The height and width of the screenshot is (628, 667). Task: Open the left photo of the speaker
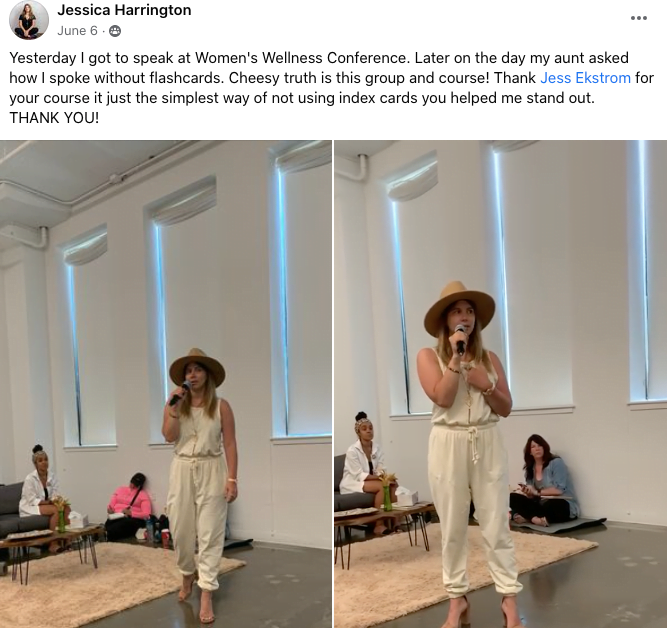click(x=165, y=384)
